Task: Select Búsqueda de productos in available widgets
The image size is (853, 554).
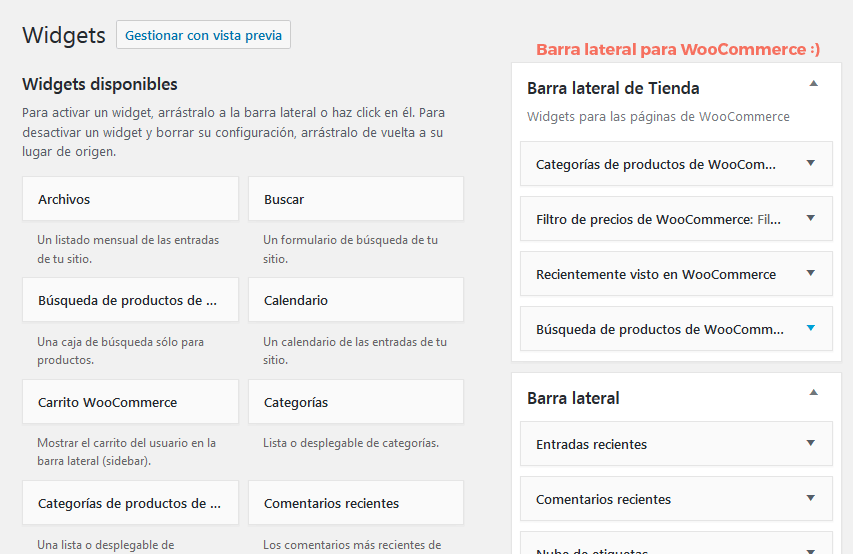Action: [130, 300]
